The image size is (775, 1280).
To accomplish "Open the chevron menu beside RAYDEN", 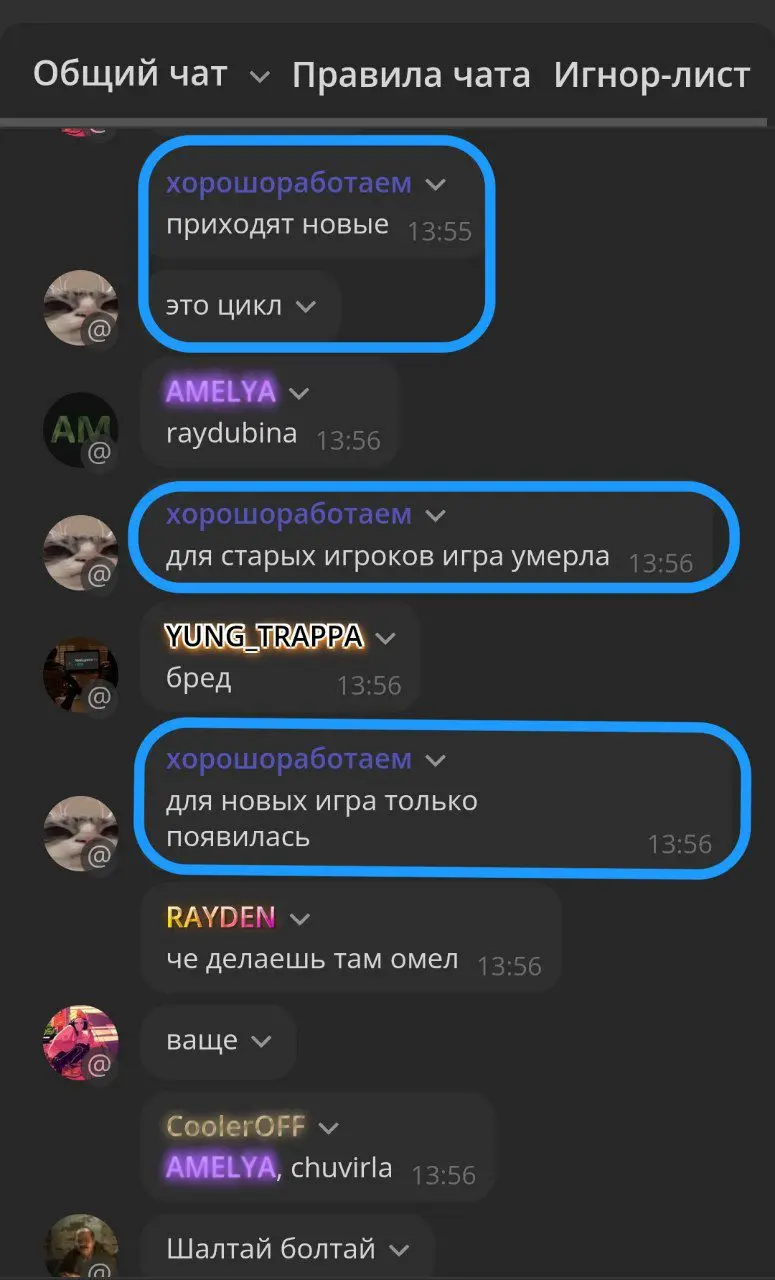I will pos(299,918).
